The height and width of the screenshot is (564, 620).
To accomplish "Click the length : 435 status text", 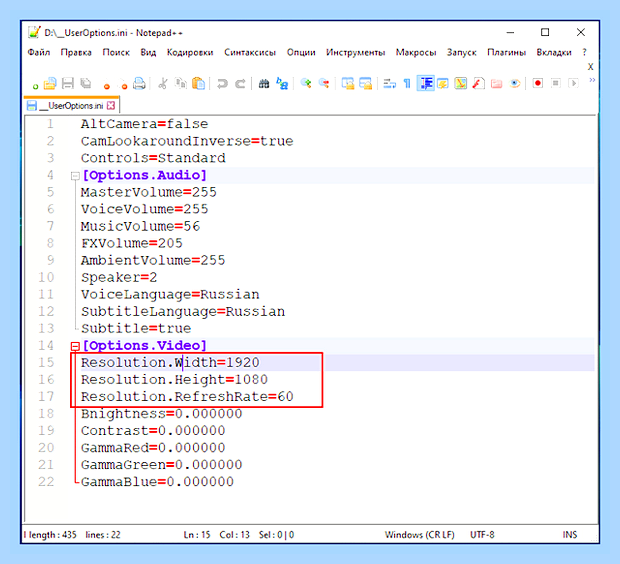I will pyautogui.click(x=53, y=535).
